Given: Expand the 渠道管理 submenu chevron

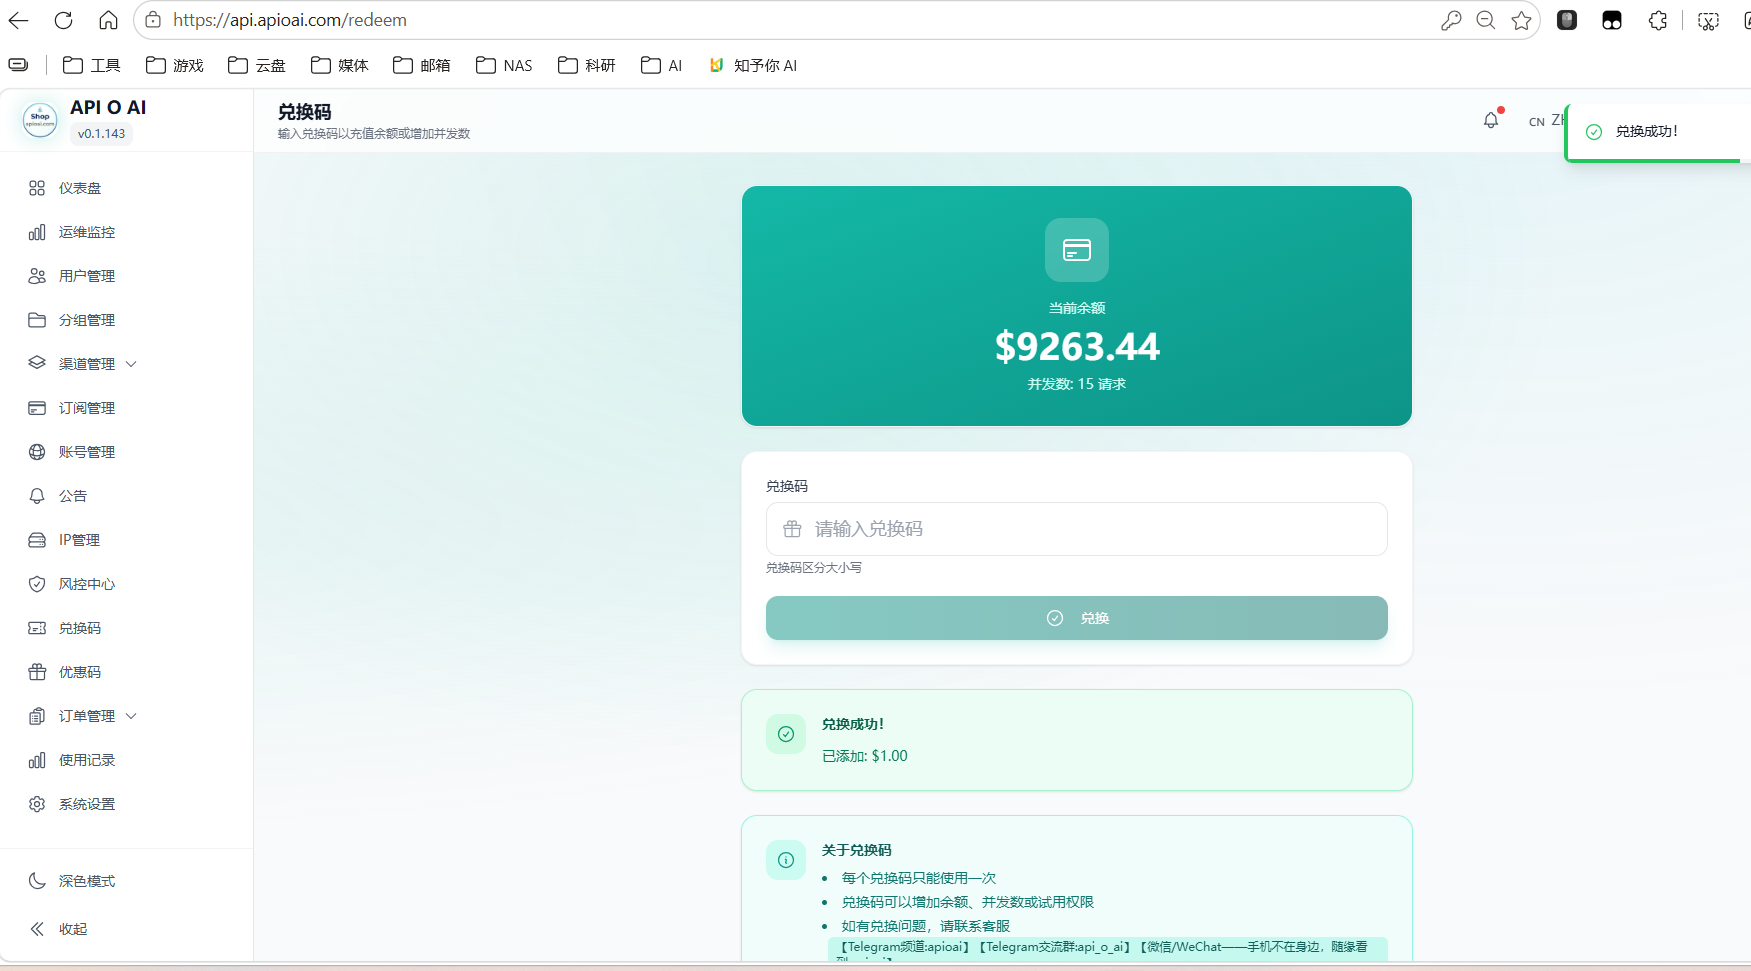Looking at the screenshot, I should (131, 364).
